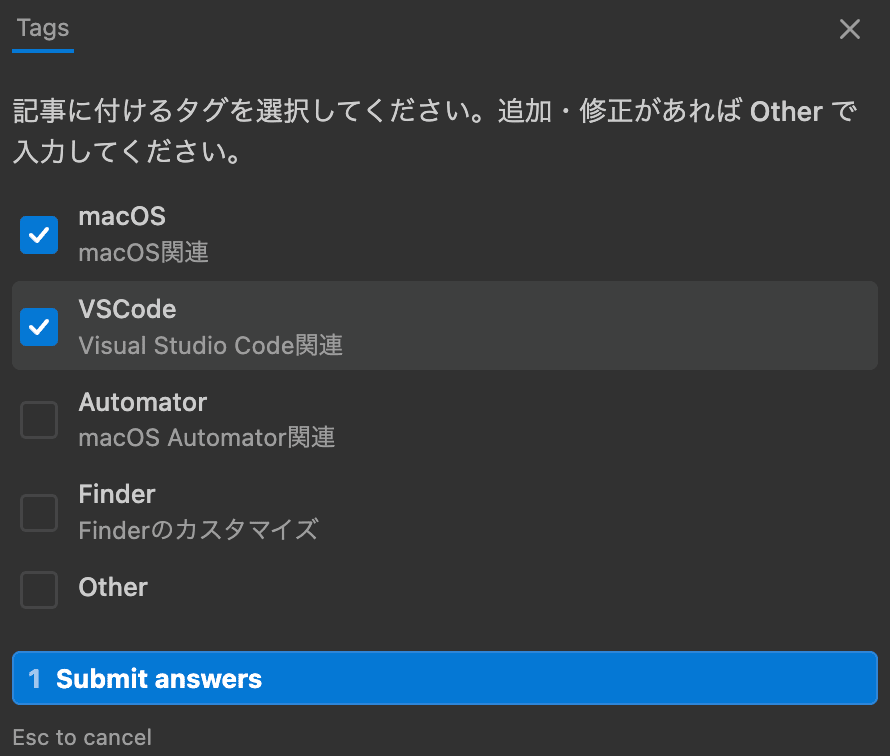Click the number 1 on Submit button
Image resolution: width=890 pixels, height=756 pixels.
click(x=34, y=678)
